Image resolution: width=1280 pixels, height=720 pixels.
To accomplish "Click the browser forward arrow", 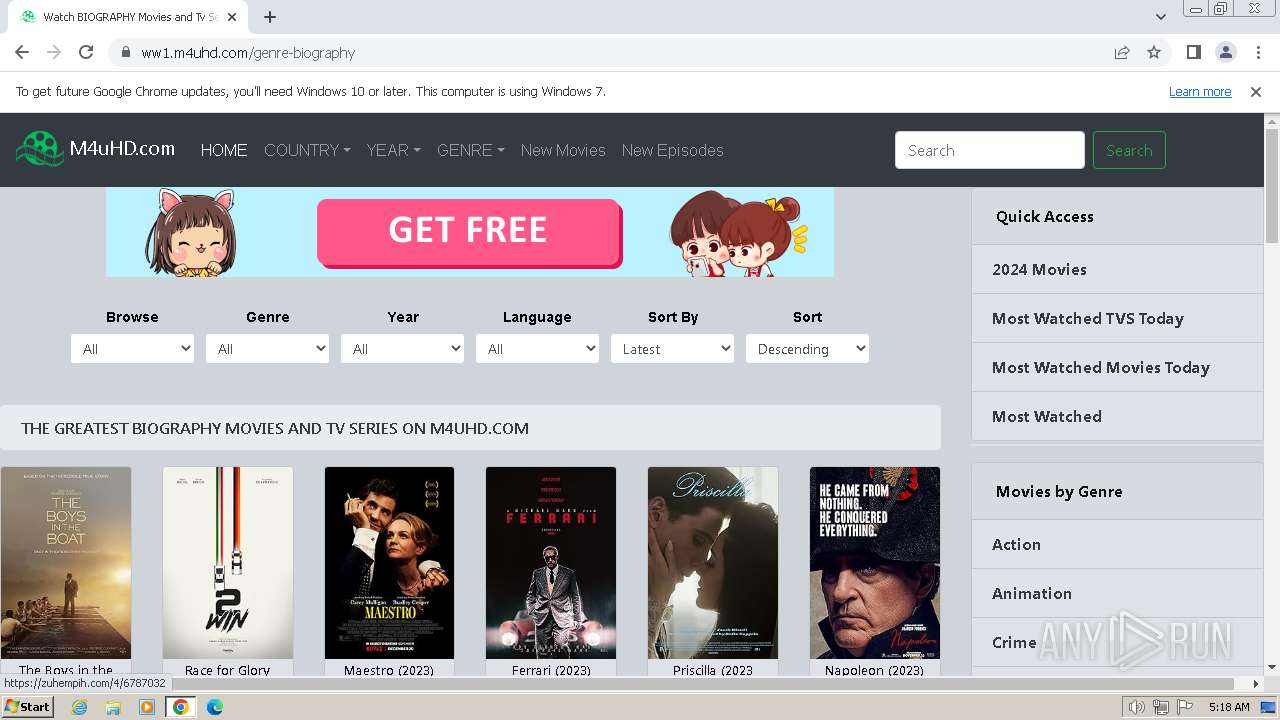I will click(54, 52).
